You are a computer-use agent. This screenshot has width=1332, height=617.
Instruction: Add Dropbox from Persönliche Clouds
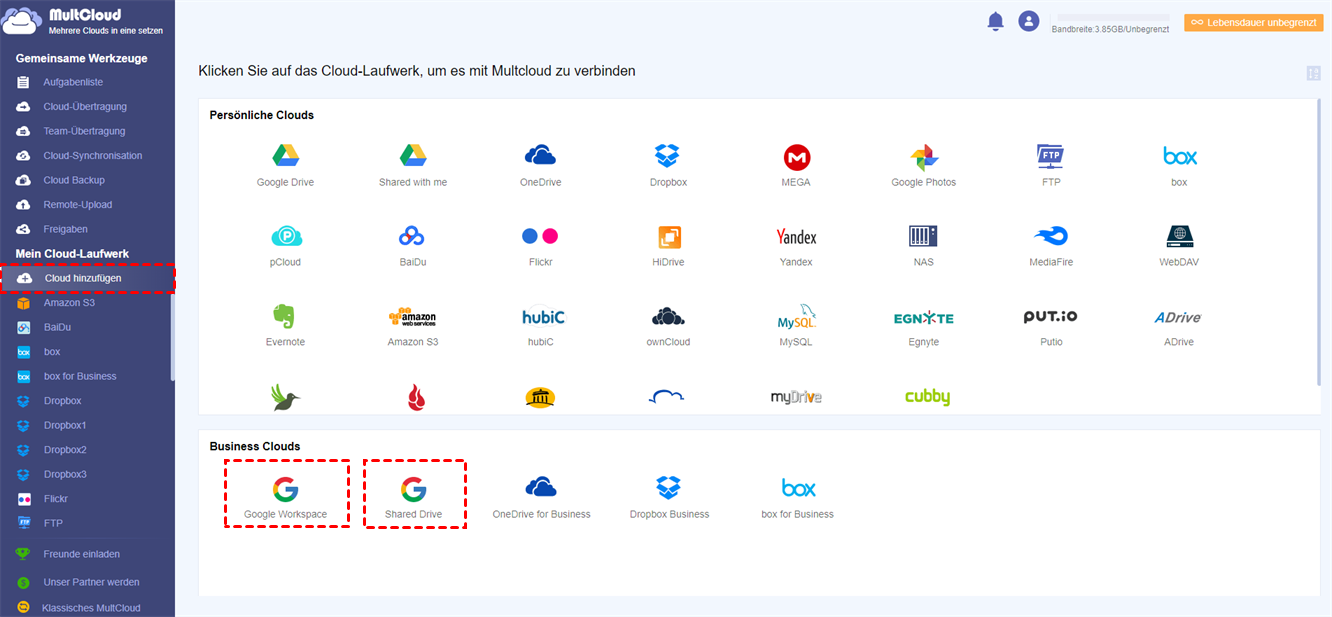point(667,156)
